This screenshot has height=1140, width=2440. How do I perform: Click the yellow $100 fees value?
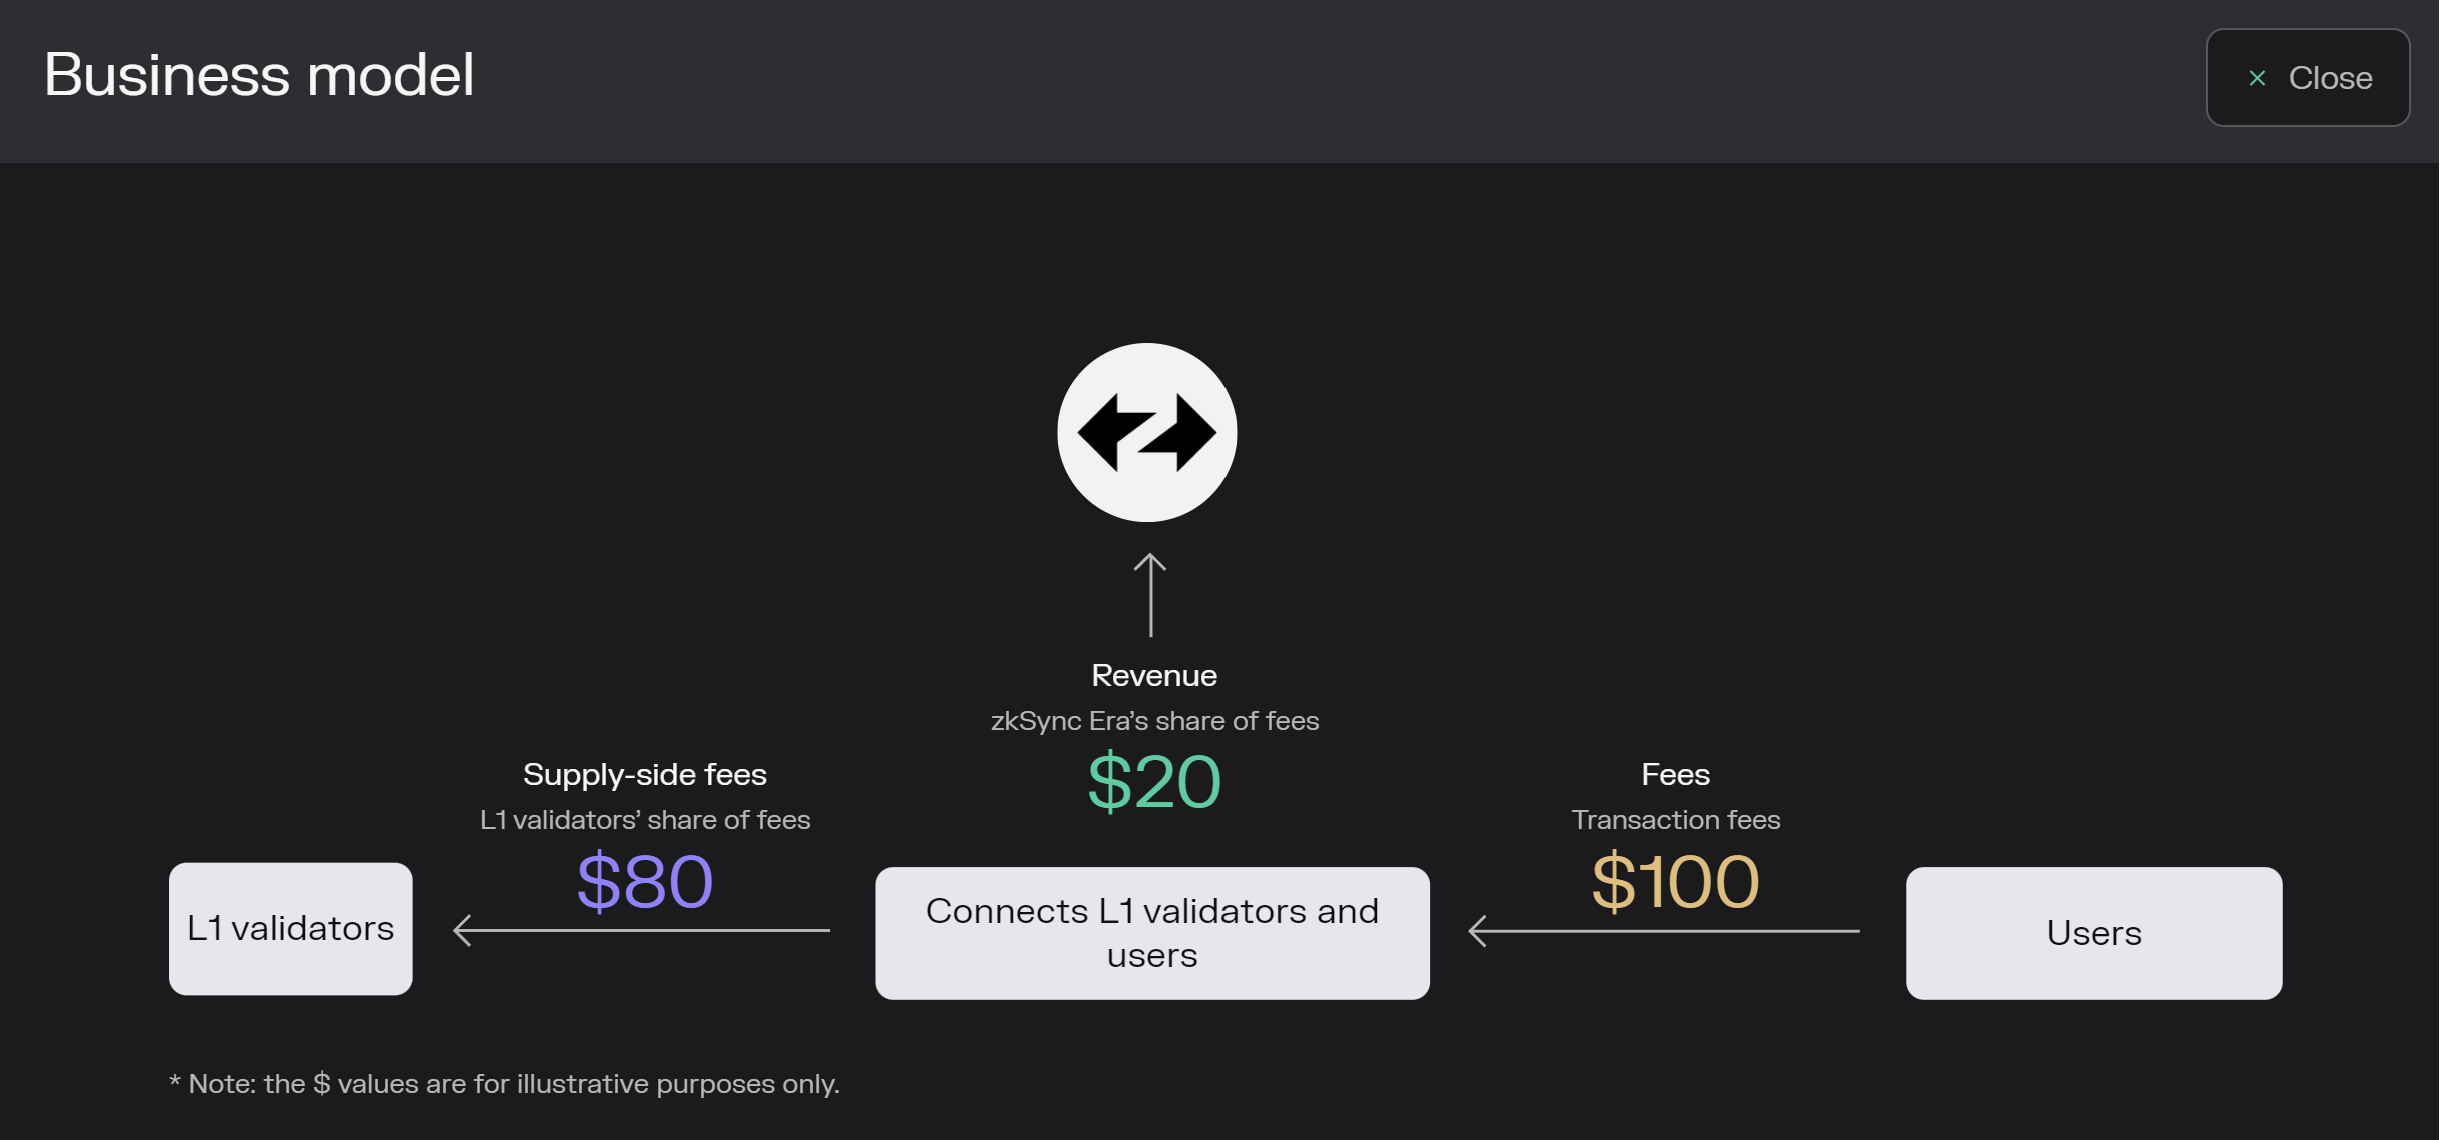coord(1675,882)
